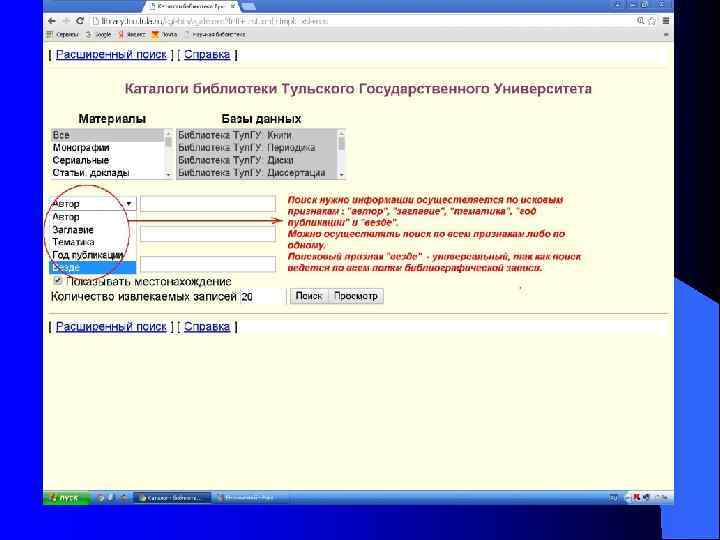Bookmark the page with the star icon

(x=652, y=21)
